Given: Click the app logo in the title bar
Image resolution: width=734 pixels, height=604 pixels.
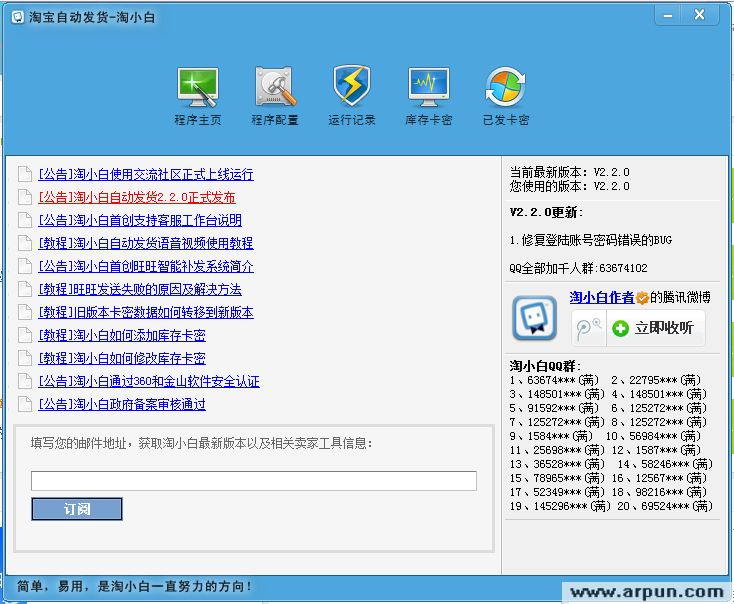Looking at the screenshot, I should click(17, 17).
